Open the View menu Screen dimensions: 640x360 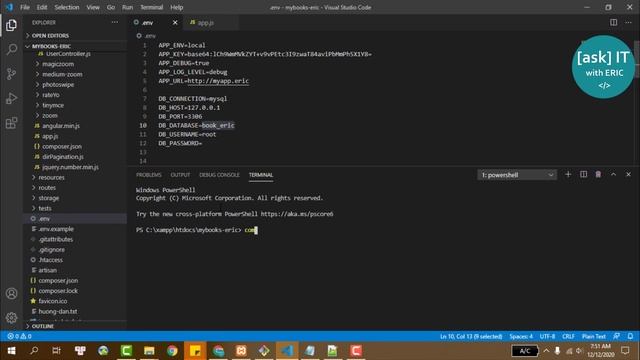coord(93,7)
